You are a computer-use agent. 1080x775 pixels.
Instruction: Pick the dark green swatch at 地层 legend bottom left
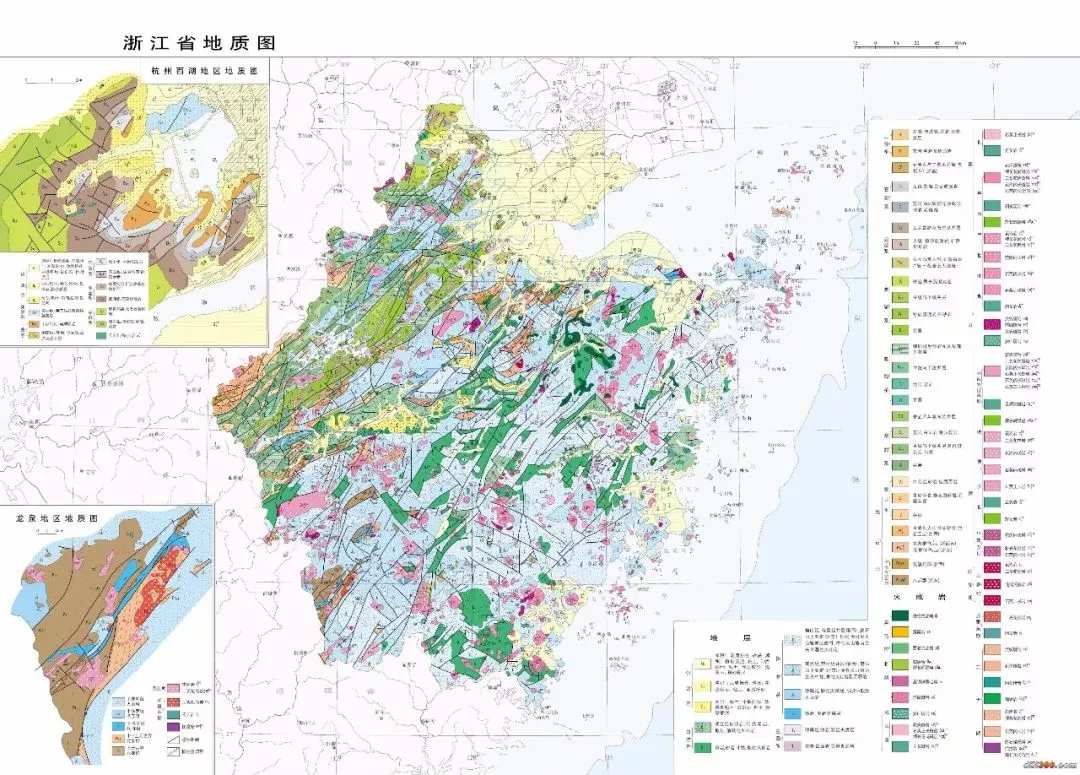[x=703, y=748]
